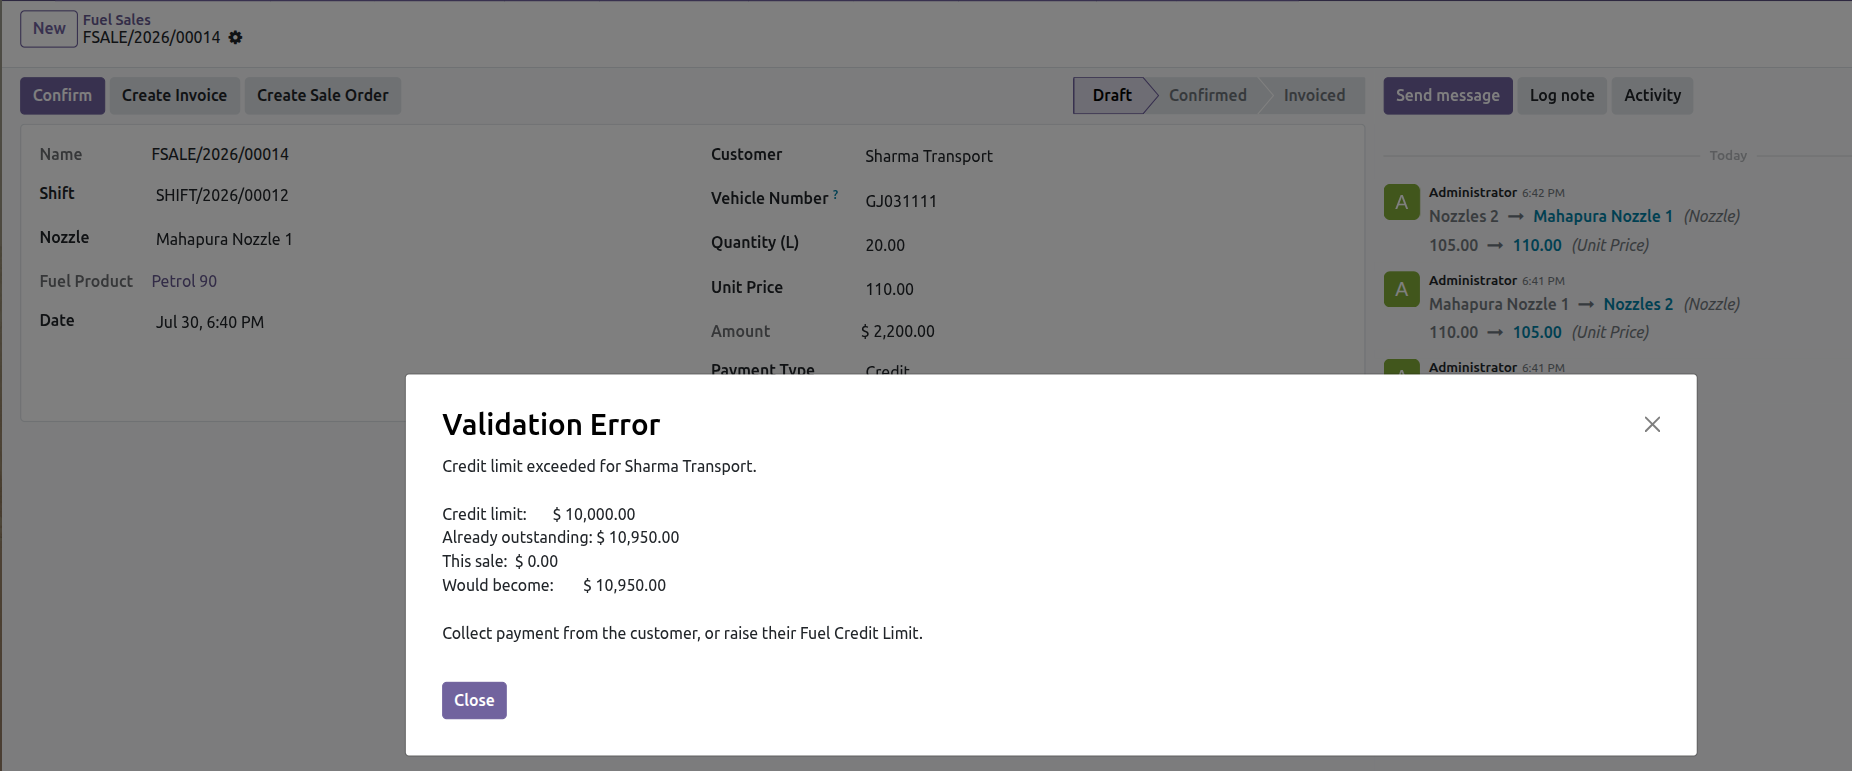
Task: Click Create Sale Order
Action: coord(322,96)
